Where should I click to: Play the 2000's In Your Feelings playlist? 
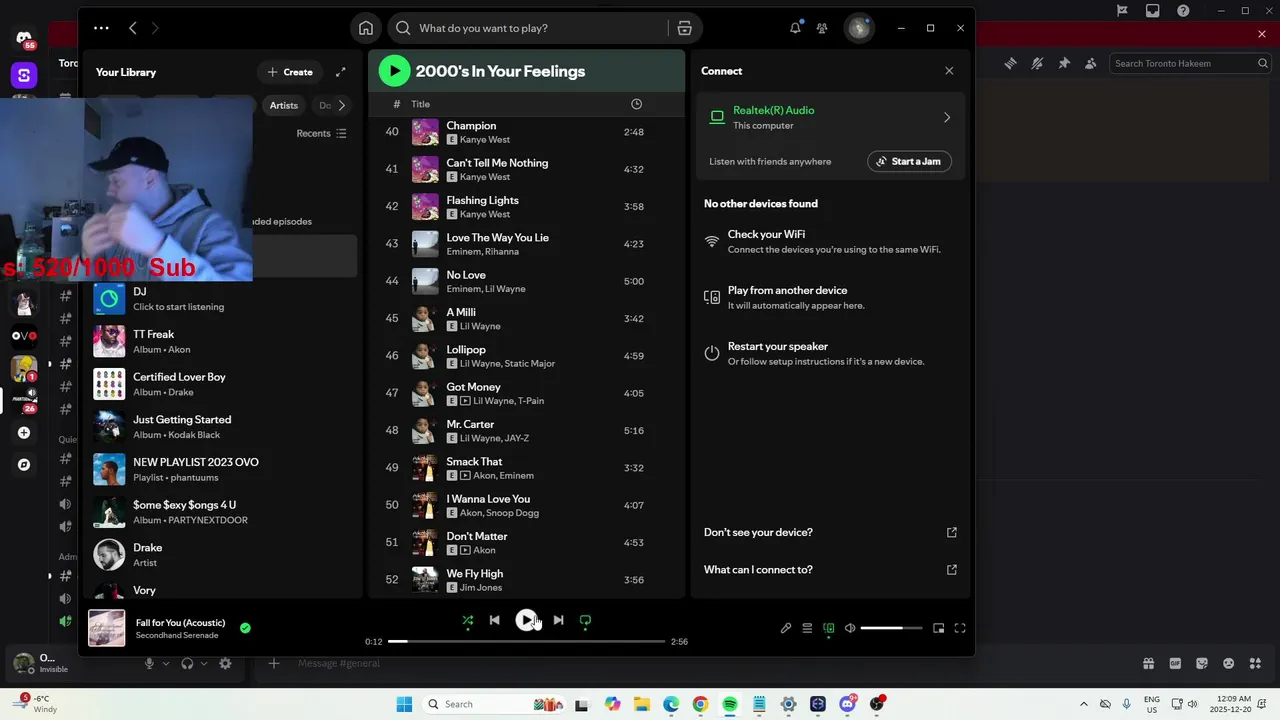point(394,71)
